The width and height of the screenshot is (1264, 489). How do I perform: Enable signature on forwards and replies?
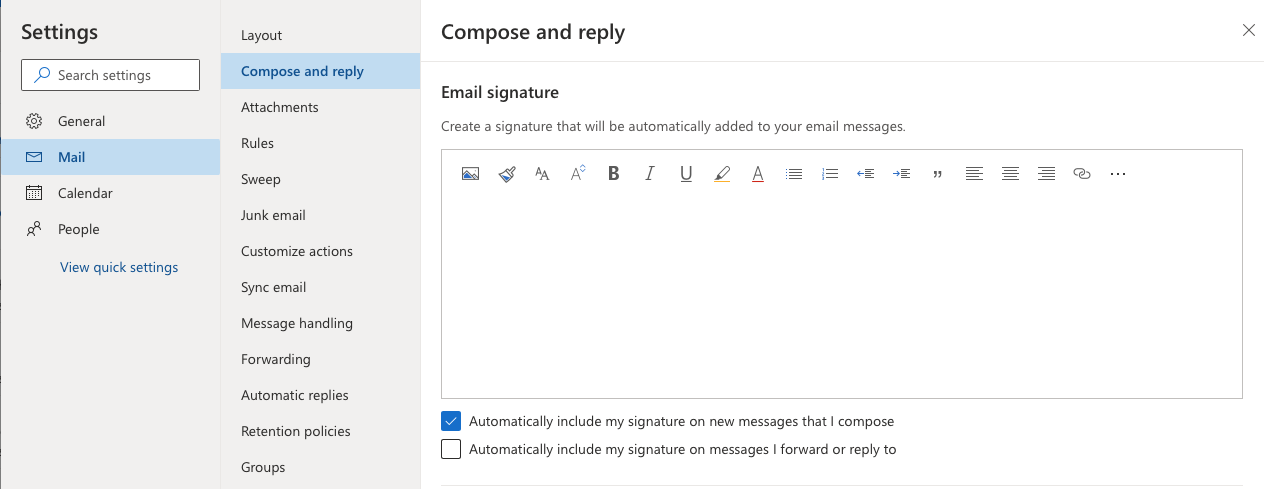[451, 449]
